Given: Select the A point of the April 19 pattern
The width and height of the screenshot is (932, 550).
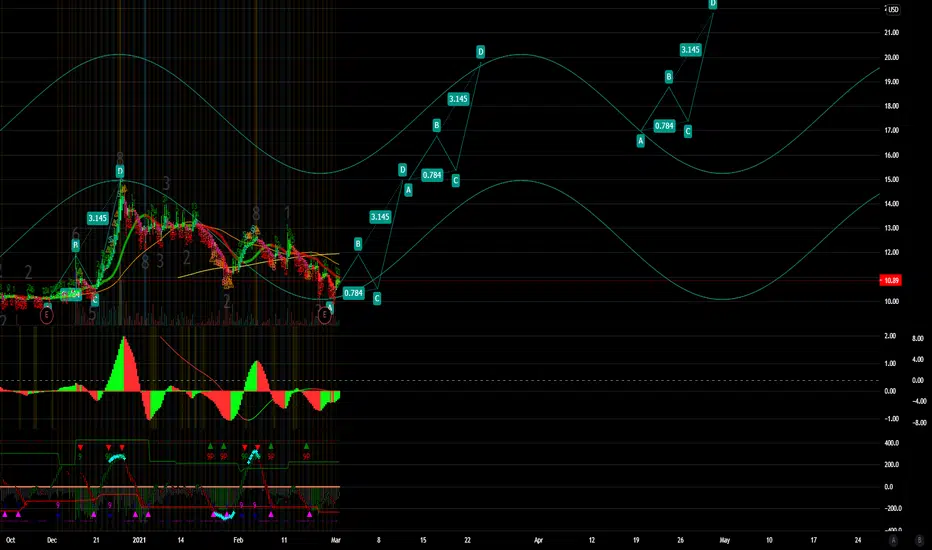Looking at the screenshot, I should click(x=640, y=141).
